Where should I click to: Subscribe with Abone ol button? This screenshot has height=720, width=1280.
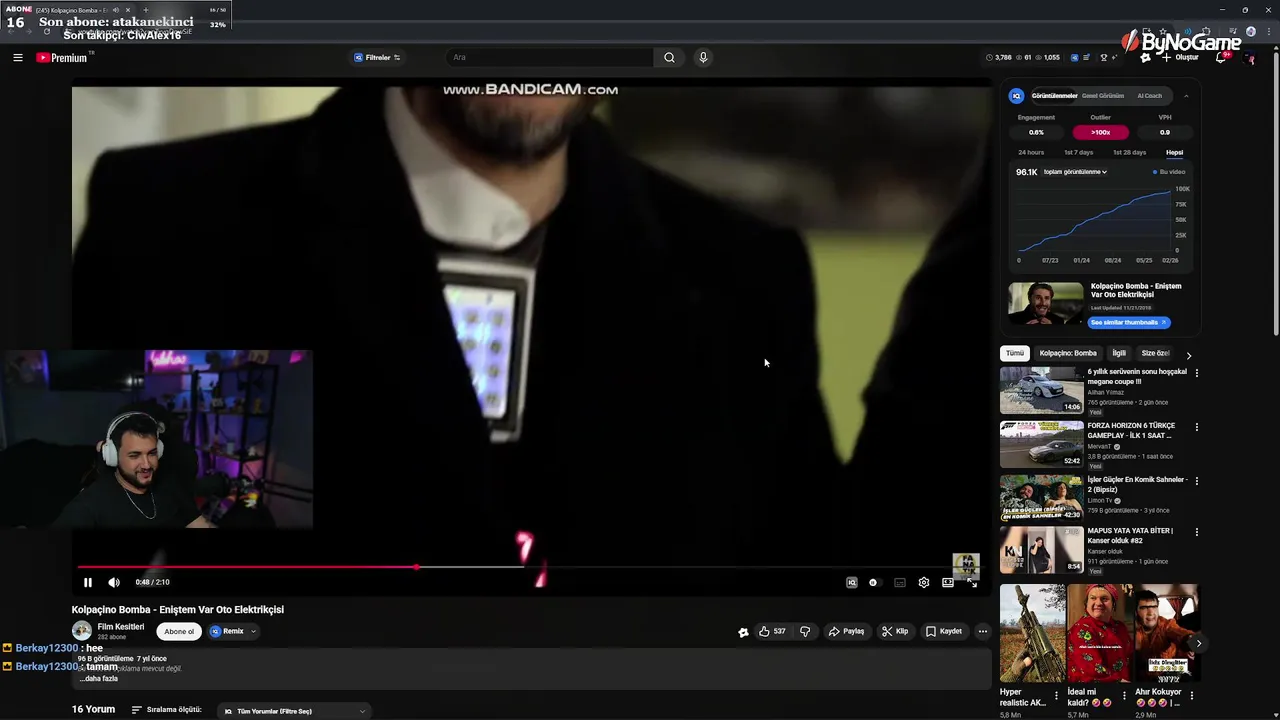pos(179,631)
